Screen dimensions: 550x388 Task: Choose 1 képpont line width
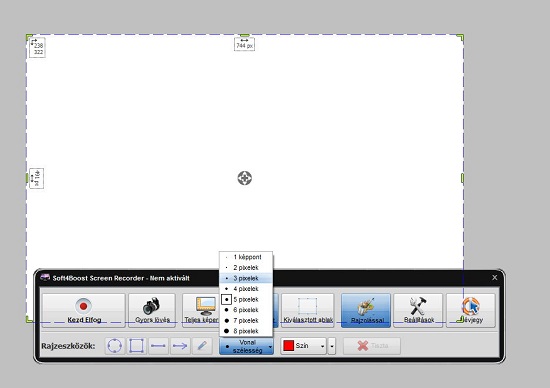(x=246, y=257)
